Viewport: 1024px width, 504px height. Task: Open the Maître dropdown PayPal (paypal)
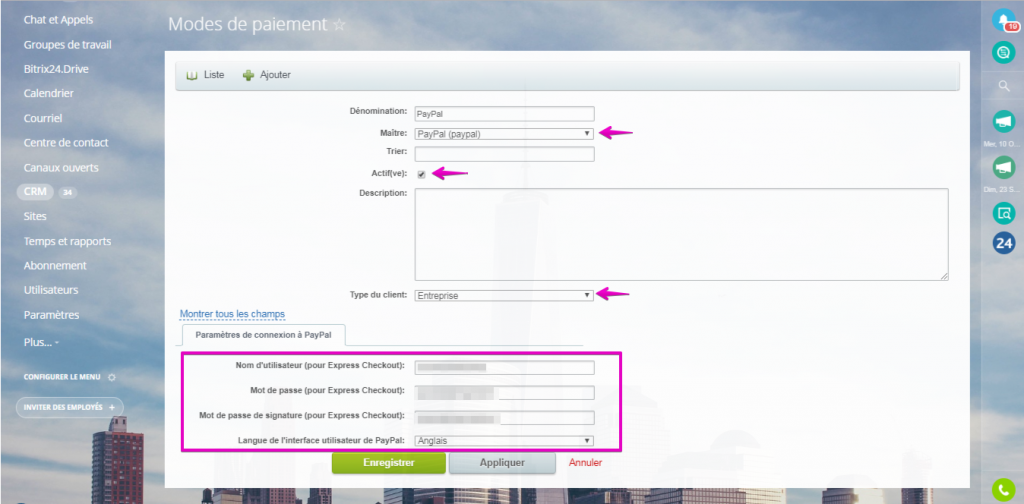coord(504,134)
